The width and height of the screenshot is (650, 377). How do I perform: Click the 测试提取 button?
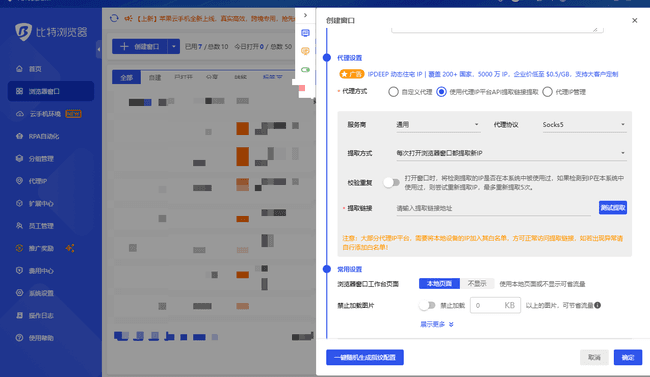(x=613, y=208)
